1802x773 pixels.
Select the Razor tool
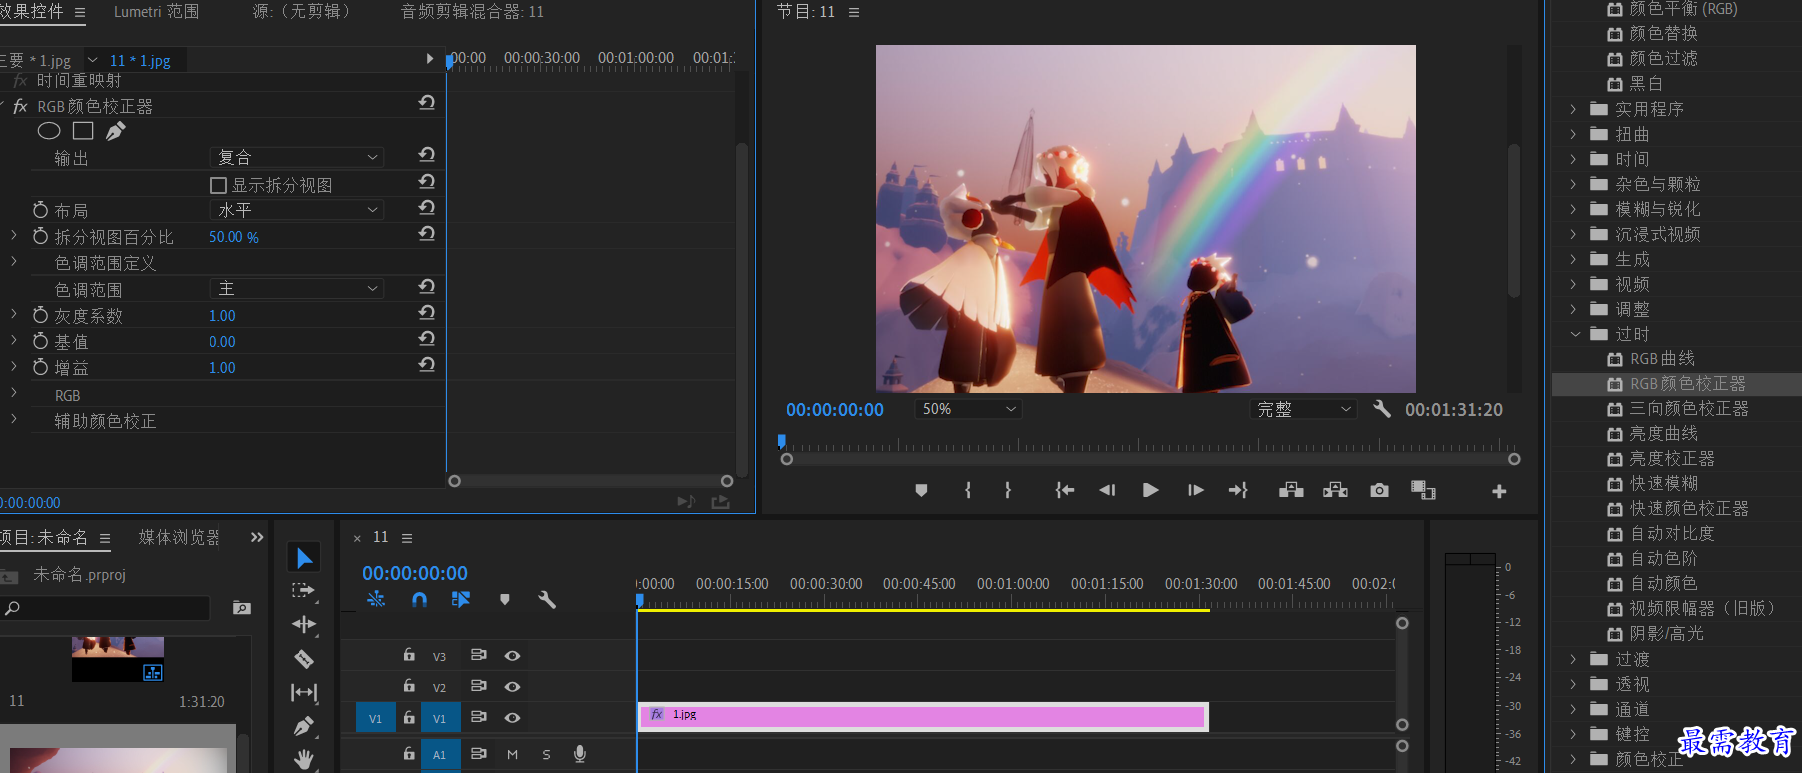pyautogui.click(x=304, y=659)
